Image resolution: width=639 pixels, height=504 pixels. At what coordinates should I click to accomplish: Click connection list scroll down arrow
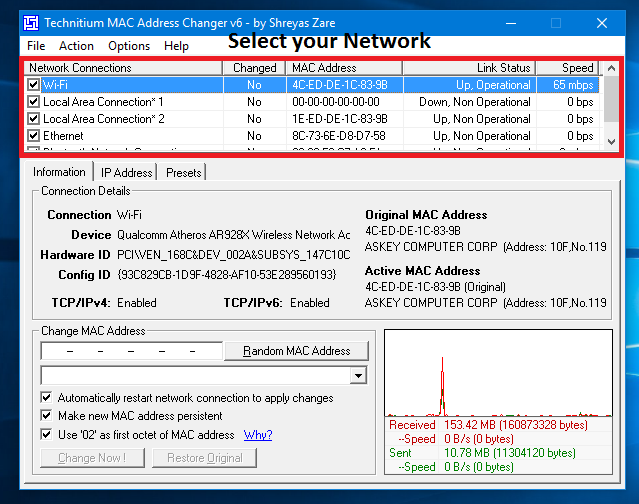point(611,142)
